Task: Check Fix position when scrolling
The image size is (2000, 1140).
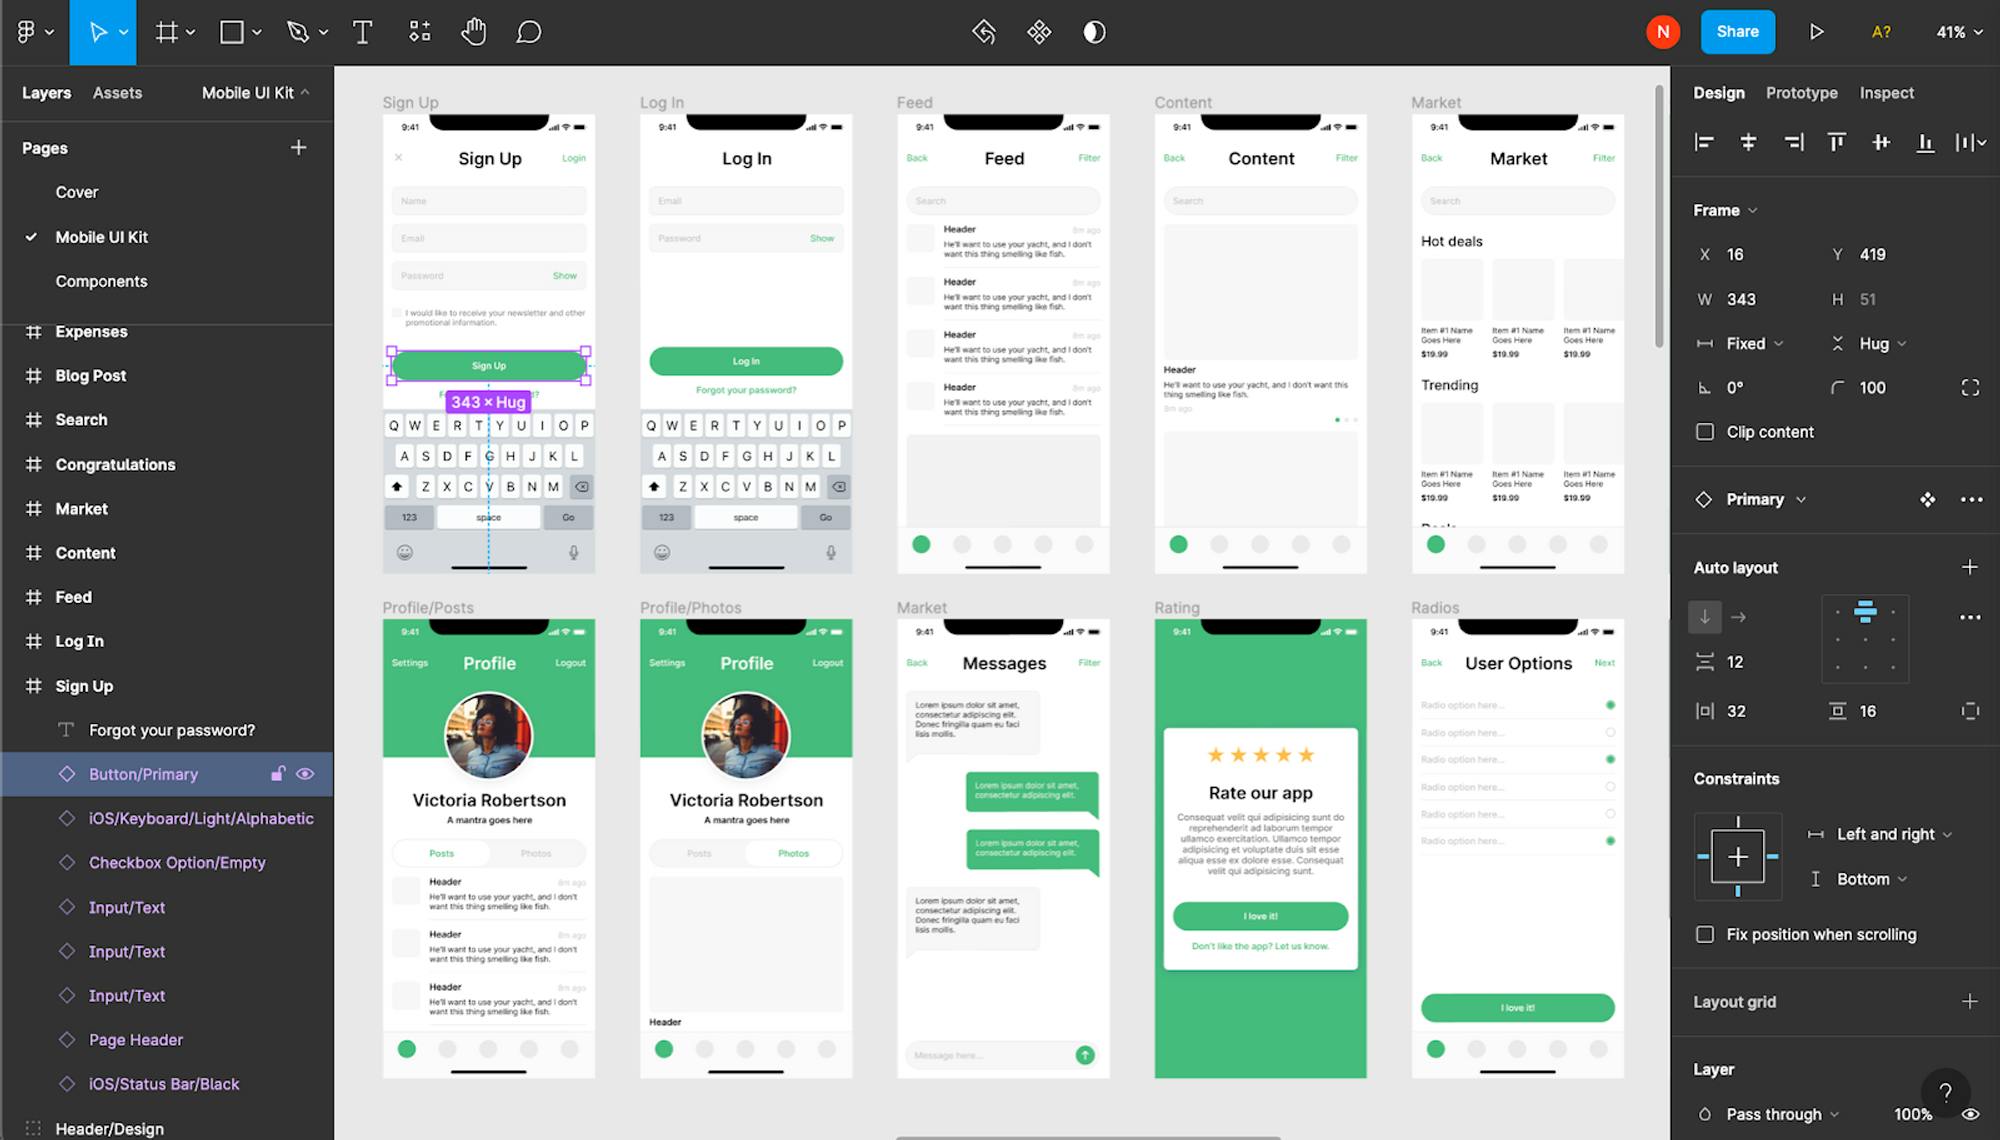Action: coord(1705,934)
